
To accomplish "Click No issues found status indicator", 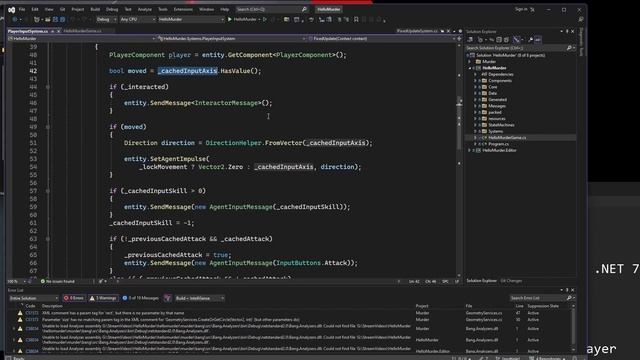I will 58,281.
